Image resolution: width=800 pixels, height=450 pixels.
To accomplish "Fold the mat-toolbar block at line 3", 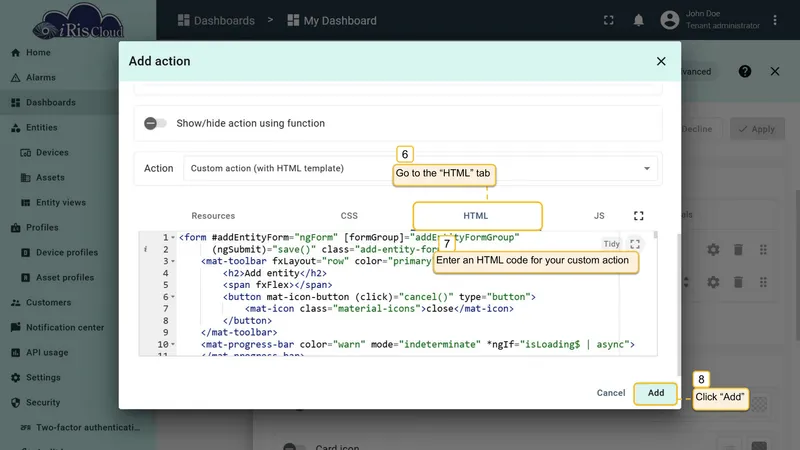I will [x=173, y=261].
